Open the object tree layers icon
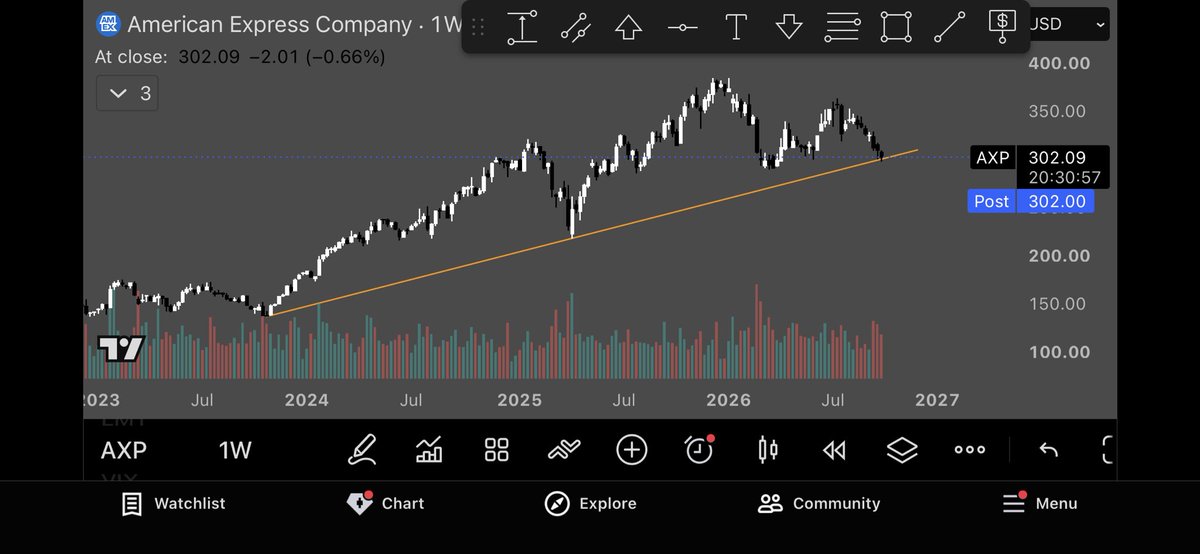 [902, 450]
